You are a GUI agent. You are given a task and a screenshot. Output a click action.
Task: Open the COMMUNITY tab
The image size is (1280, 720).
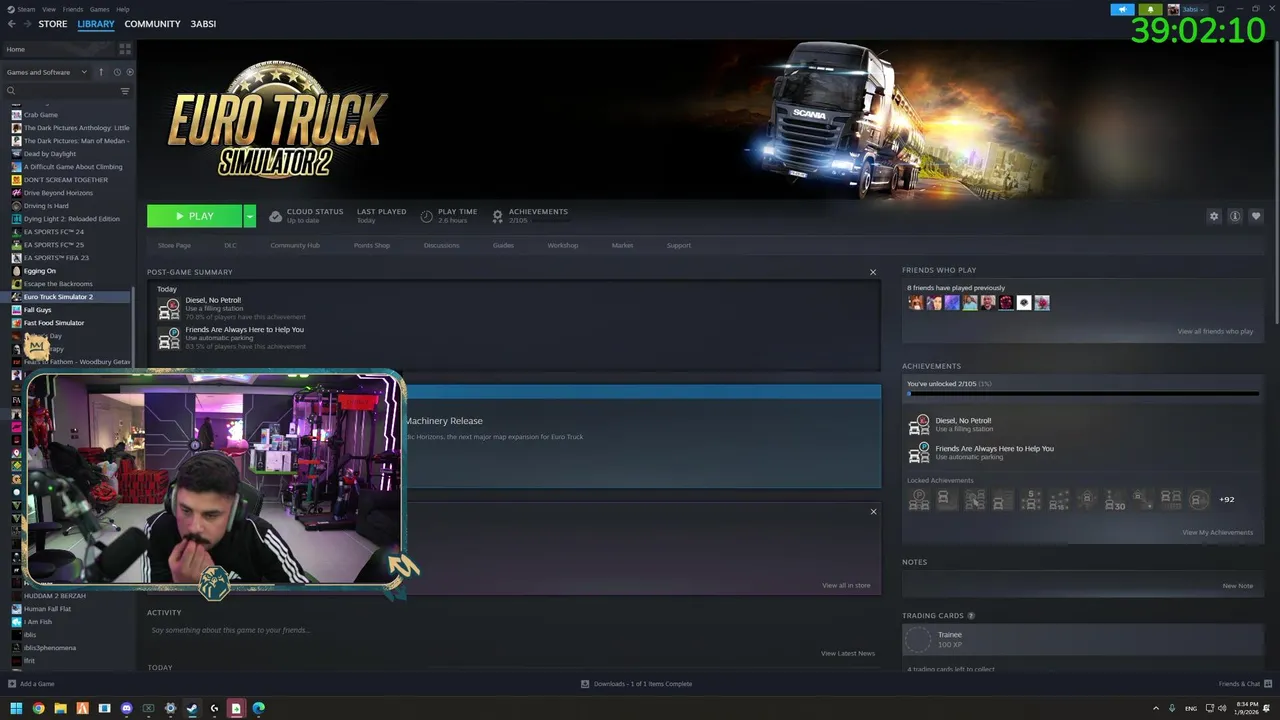pos(152,24)
